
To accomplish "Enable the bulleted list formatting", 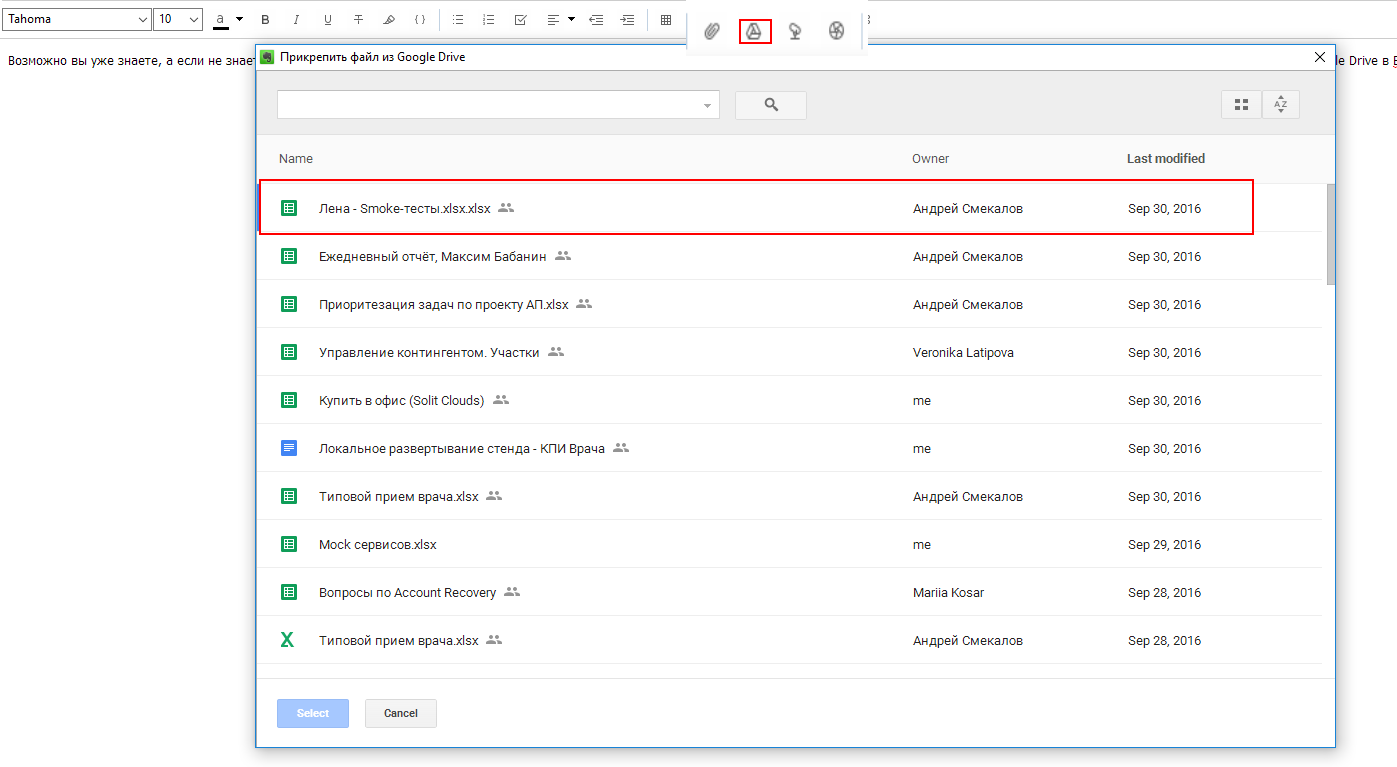I will point(457,19).
